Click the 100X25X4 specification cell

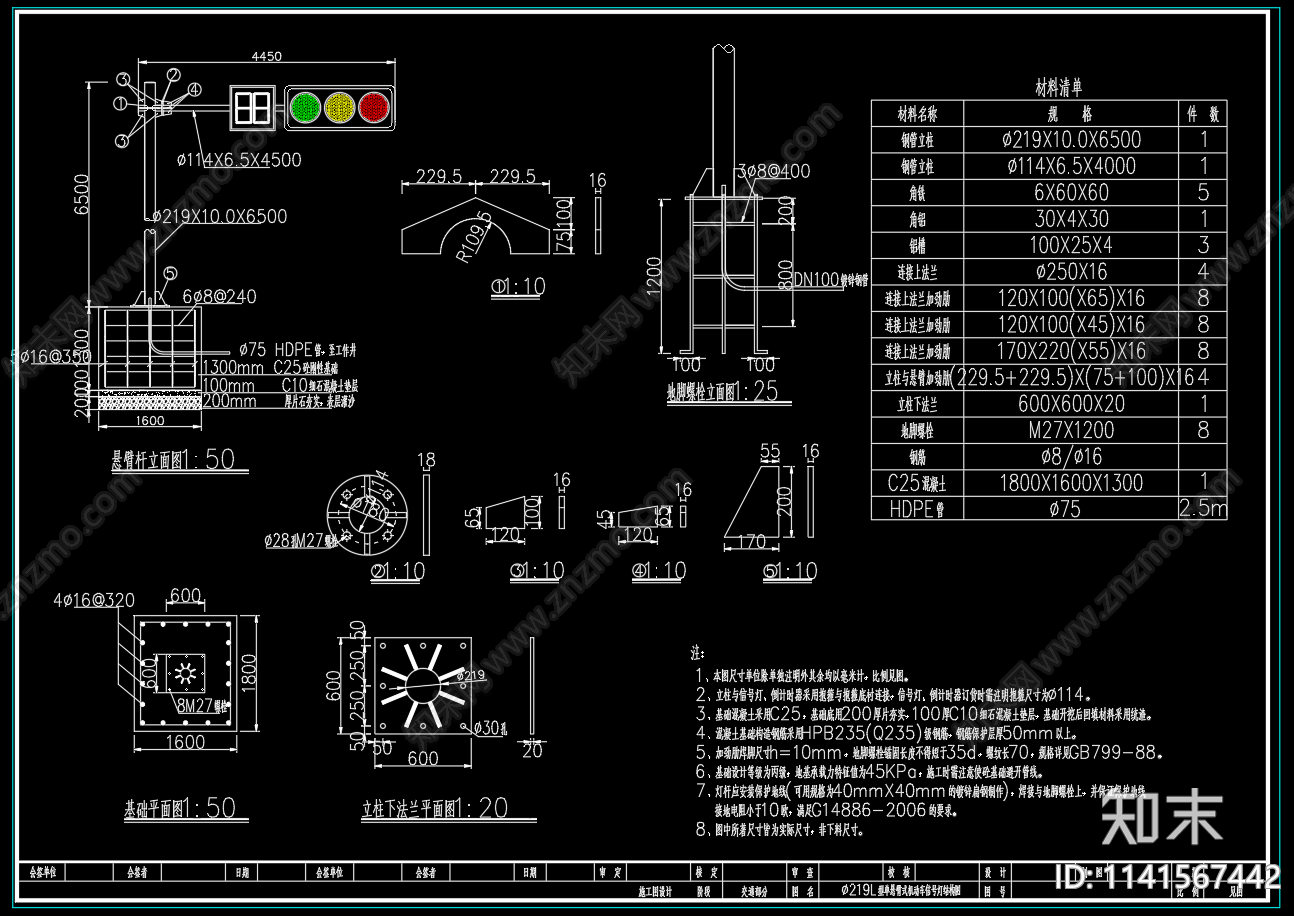click(1072, 245)
